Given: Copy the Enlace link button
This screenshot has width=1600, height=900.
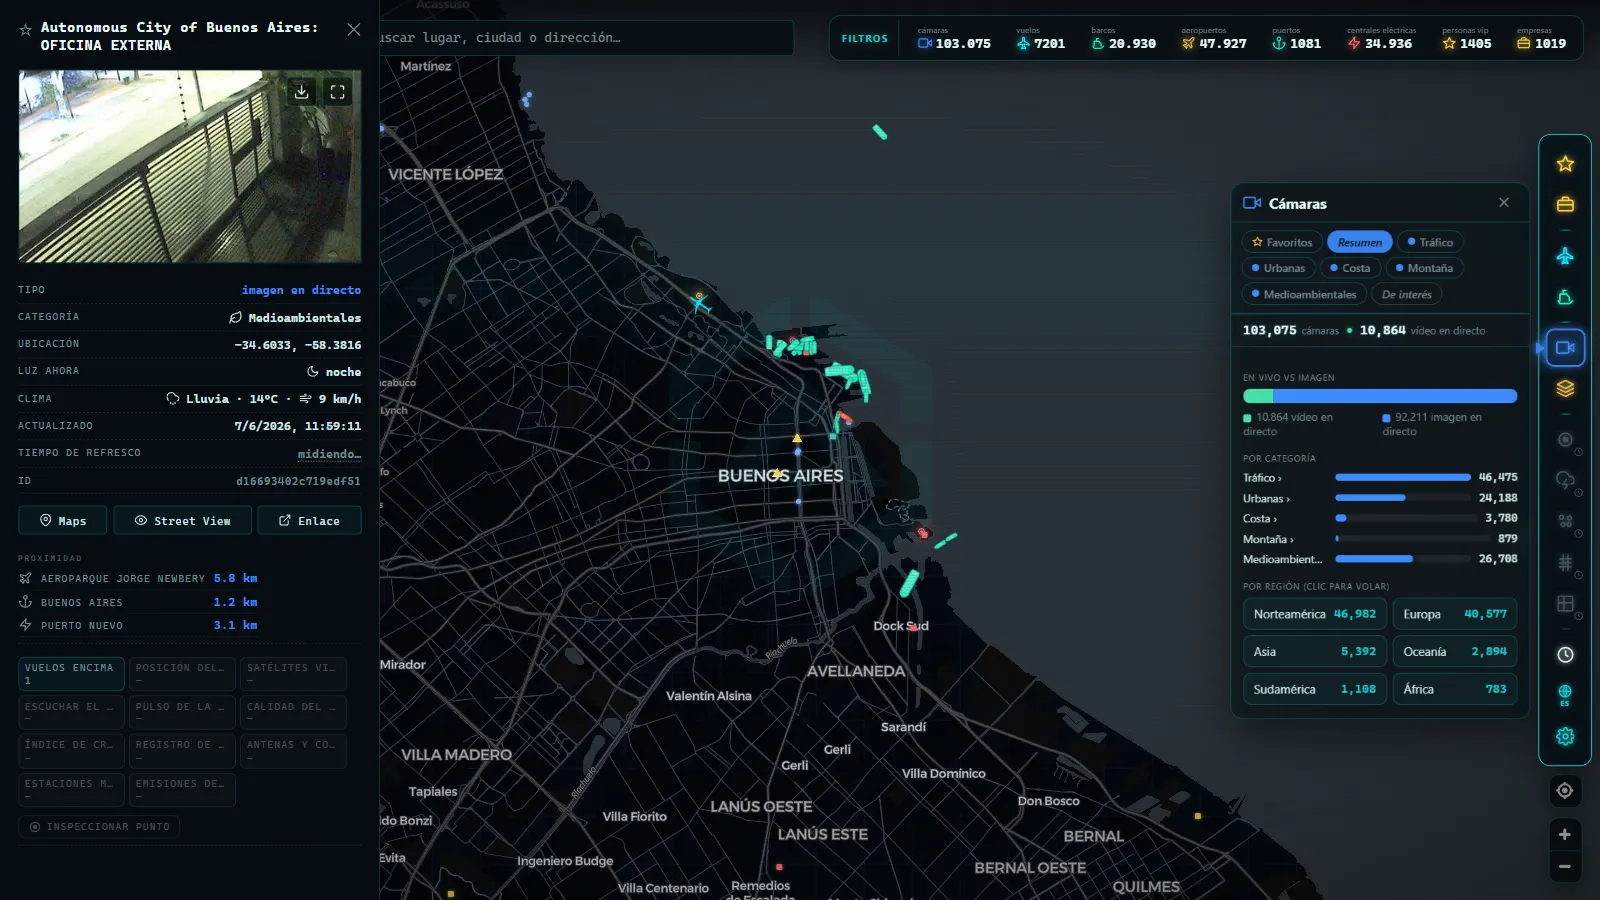Looking at the screenshot, I should tap(309, 521).
